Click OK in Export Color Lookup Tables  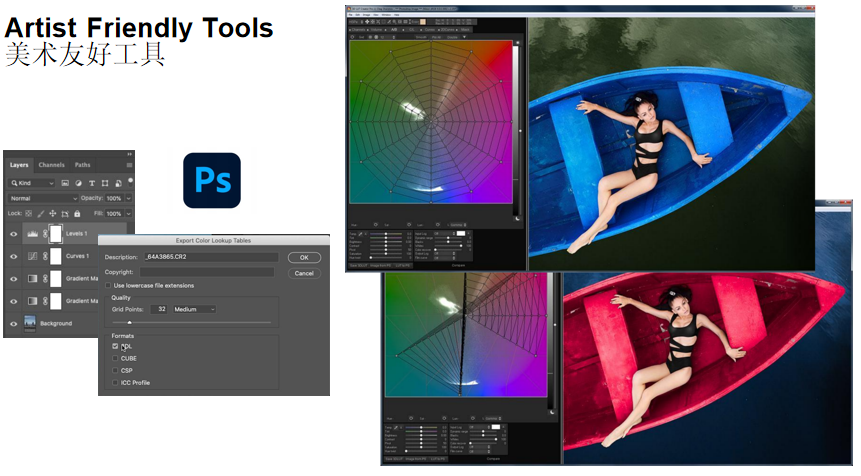304,258
